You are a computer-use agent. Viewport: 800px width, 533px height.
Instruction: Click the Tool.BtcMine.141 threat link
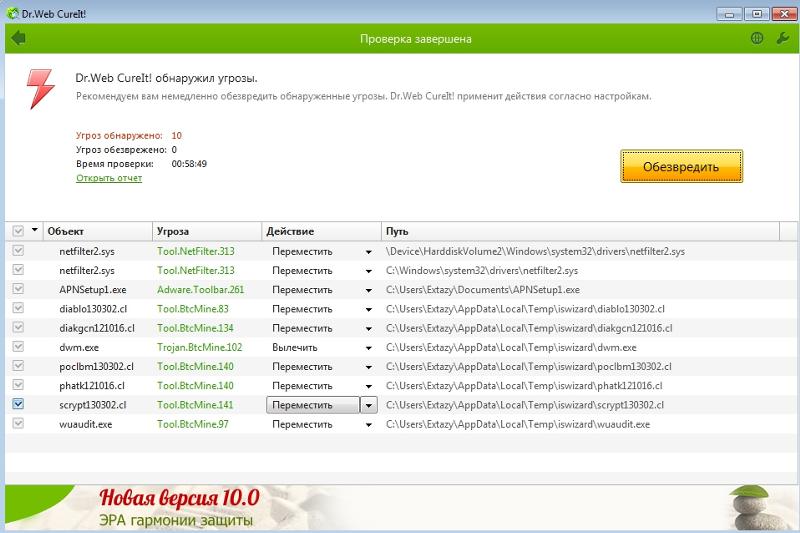pyautogui.click(x=195, y=404)
